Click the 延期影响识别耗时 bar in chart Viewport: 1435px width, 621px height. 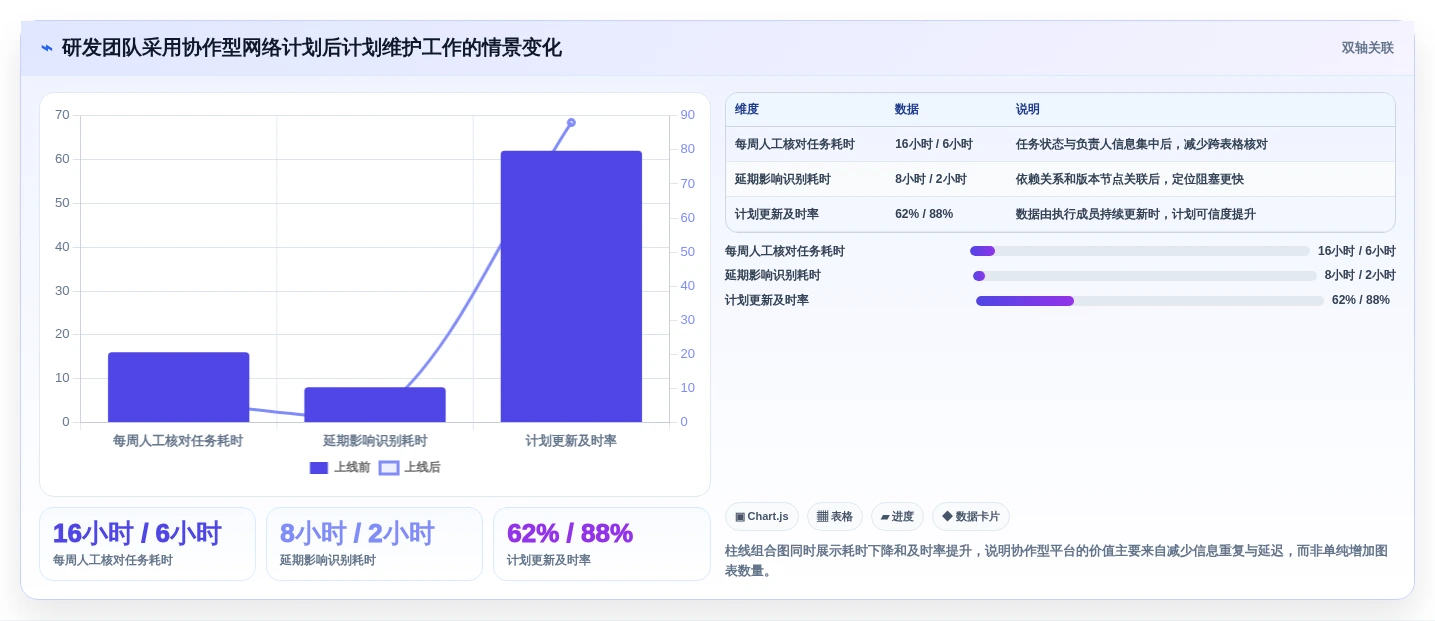click(x=375, y=404)
